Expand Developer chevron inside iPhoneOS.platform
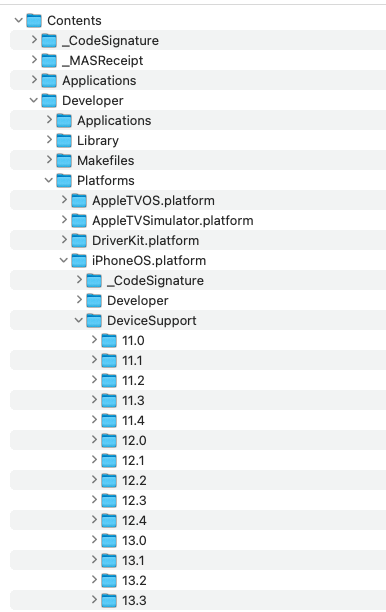Screen dimensions: 386x612 [79, 299]
